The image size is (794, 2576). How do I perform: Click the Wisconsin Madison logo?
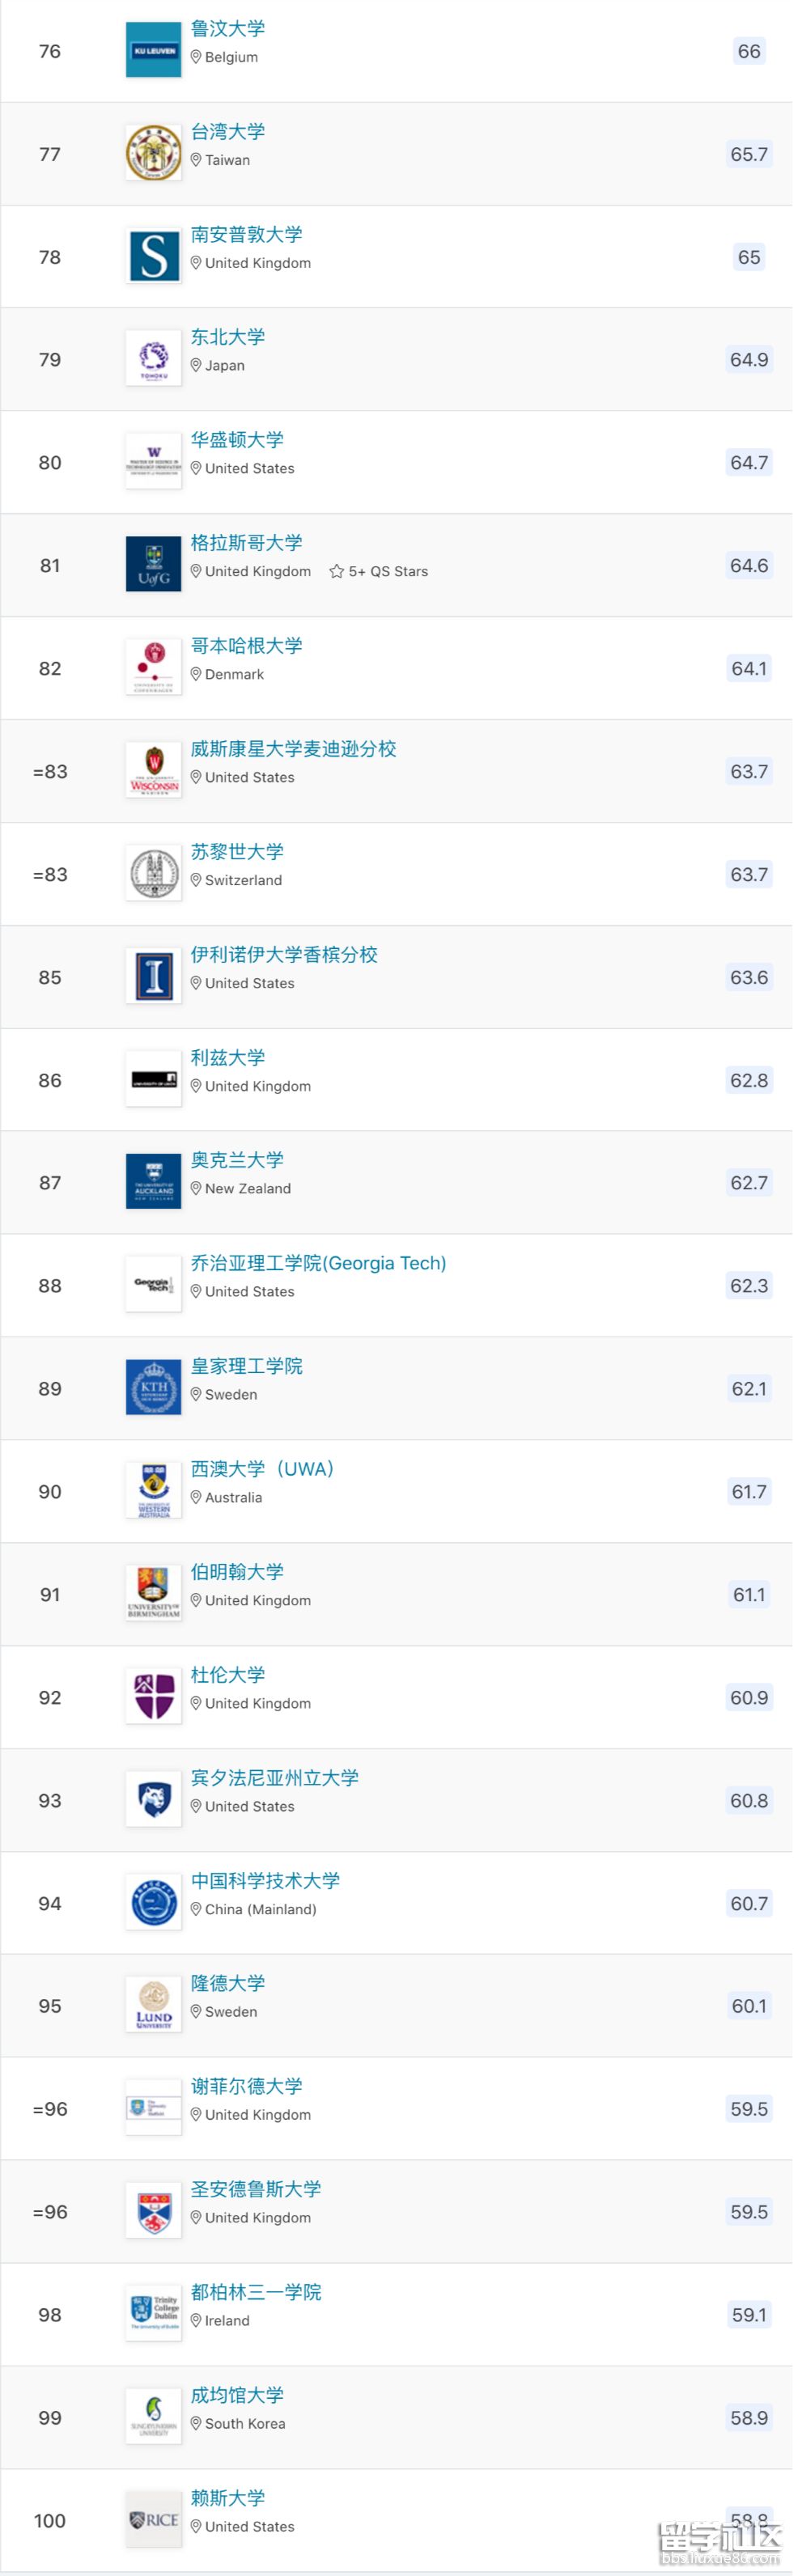pos(153,771)
